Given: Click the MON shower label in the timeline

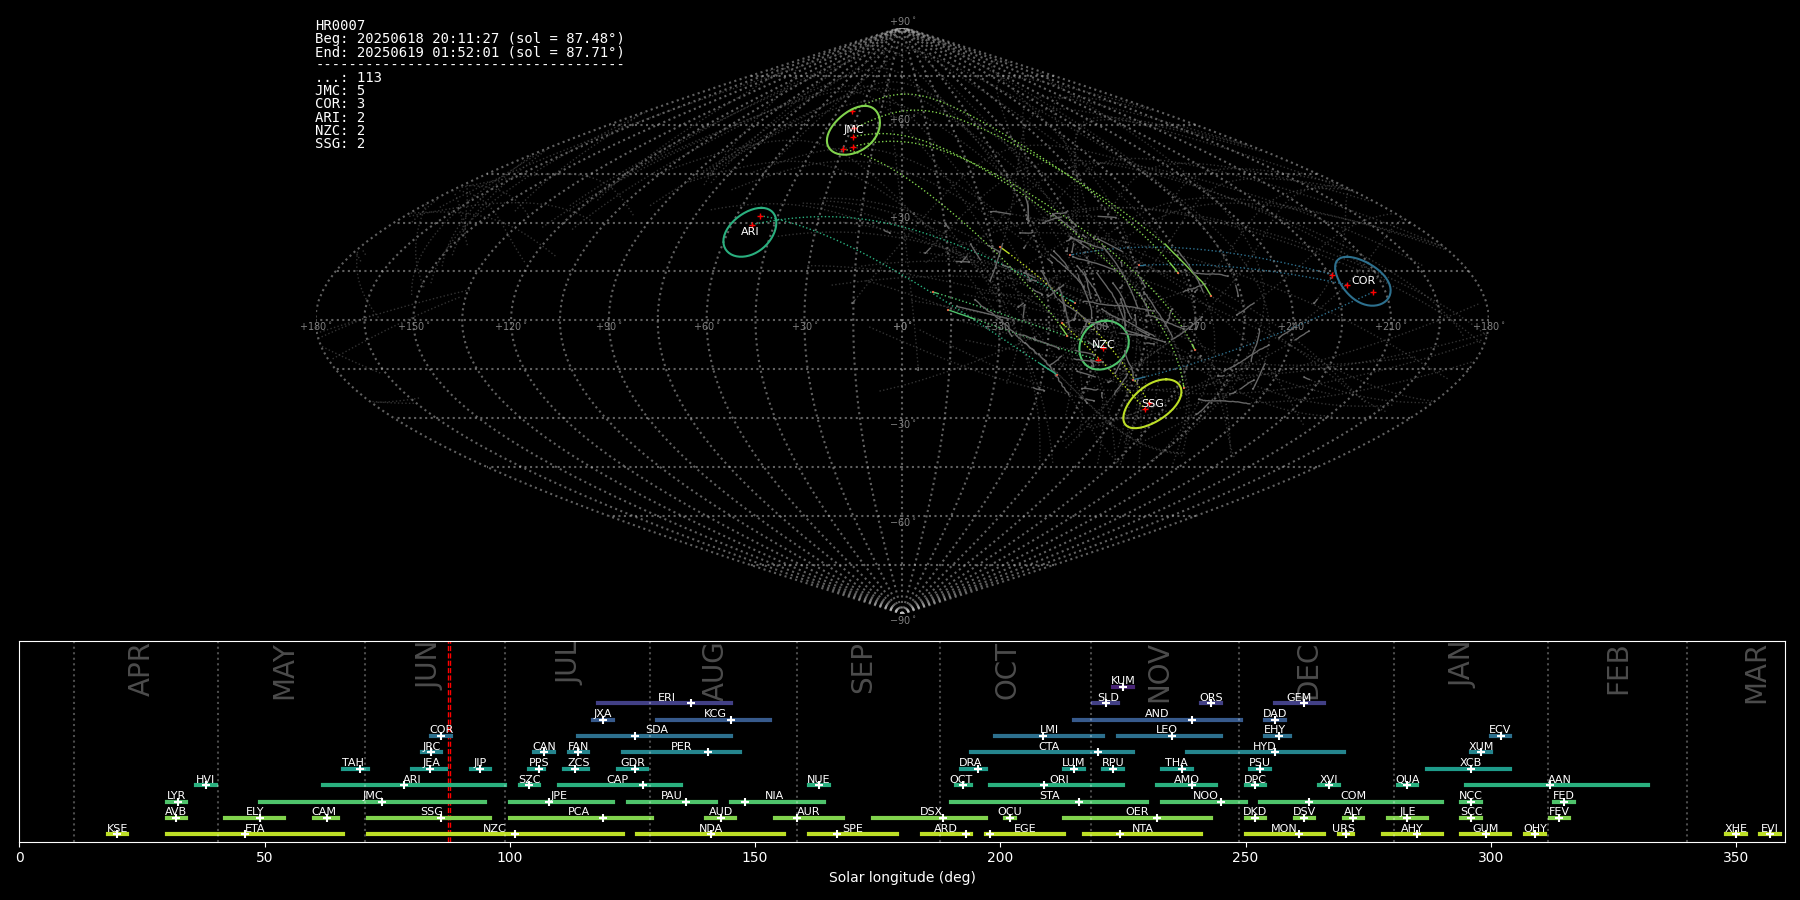Looking at the screenshot, I should [1284, 829].
